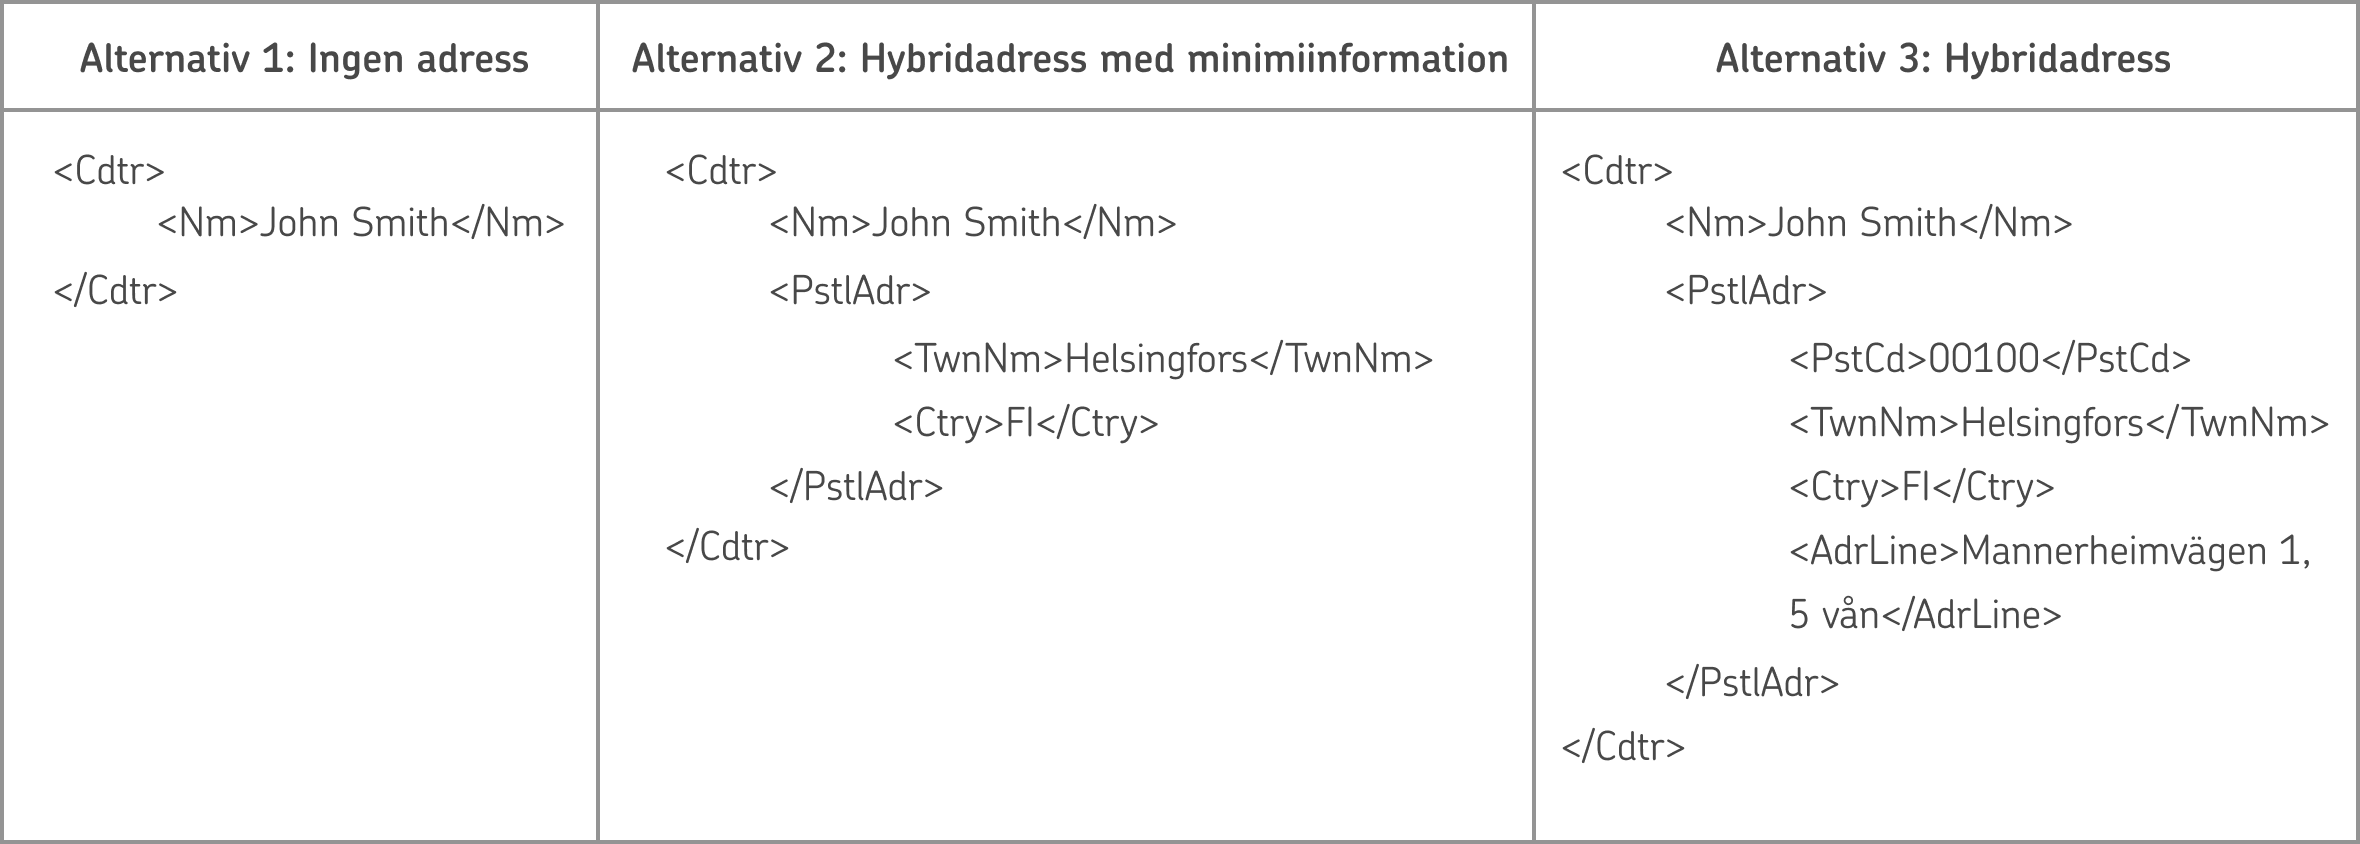Click the closing Cdtr tag in Alternativ 2
Image resolution: width=2360 pixels, height=844 pixels.
pos(727,547)
